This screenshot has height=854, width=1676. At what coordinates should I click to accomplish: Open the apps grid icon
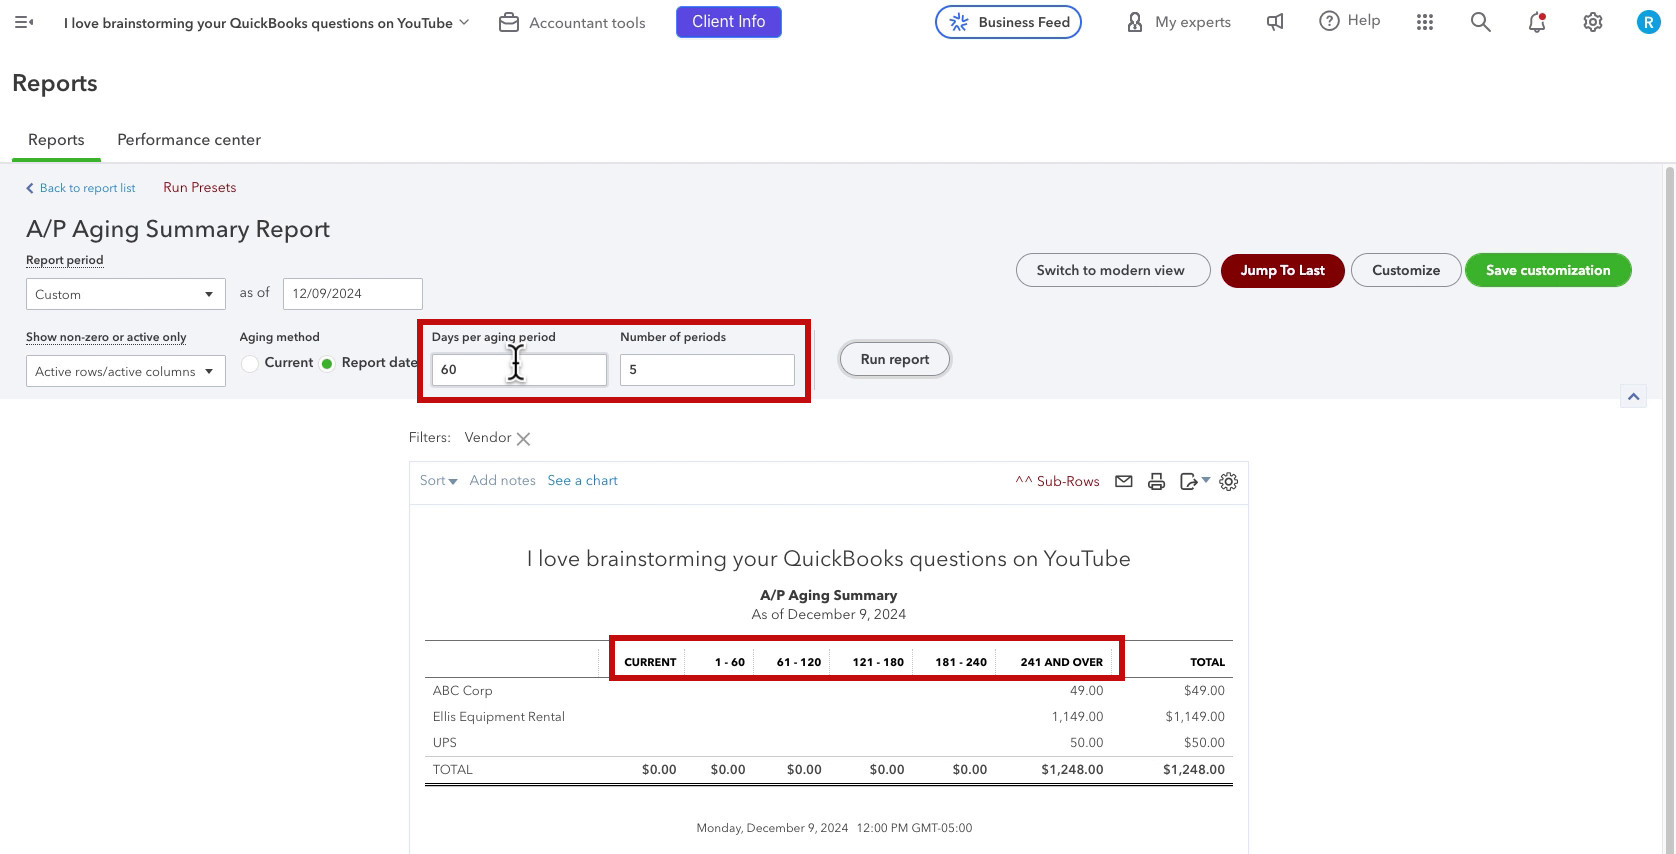click(1425, 22)
